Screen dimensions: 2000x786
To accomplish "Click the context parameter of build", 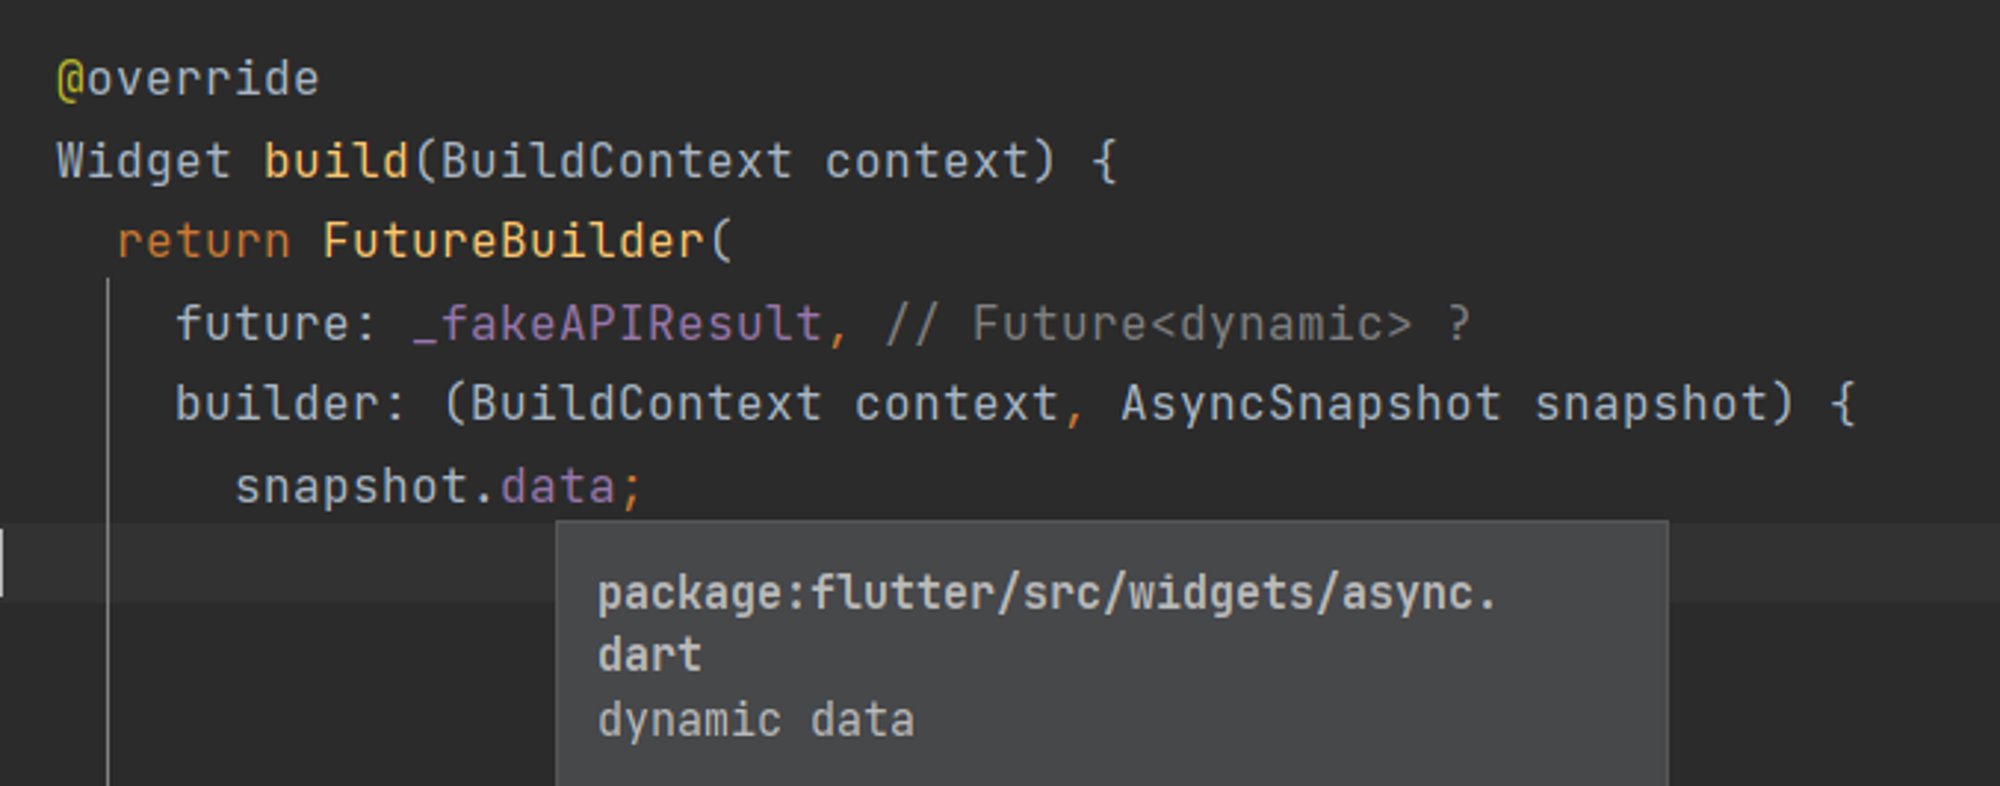I will point(926,161).
